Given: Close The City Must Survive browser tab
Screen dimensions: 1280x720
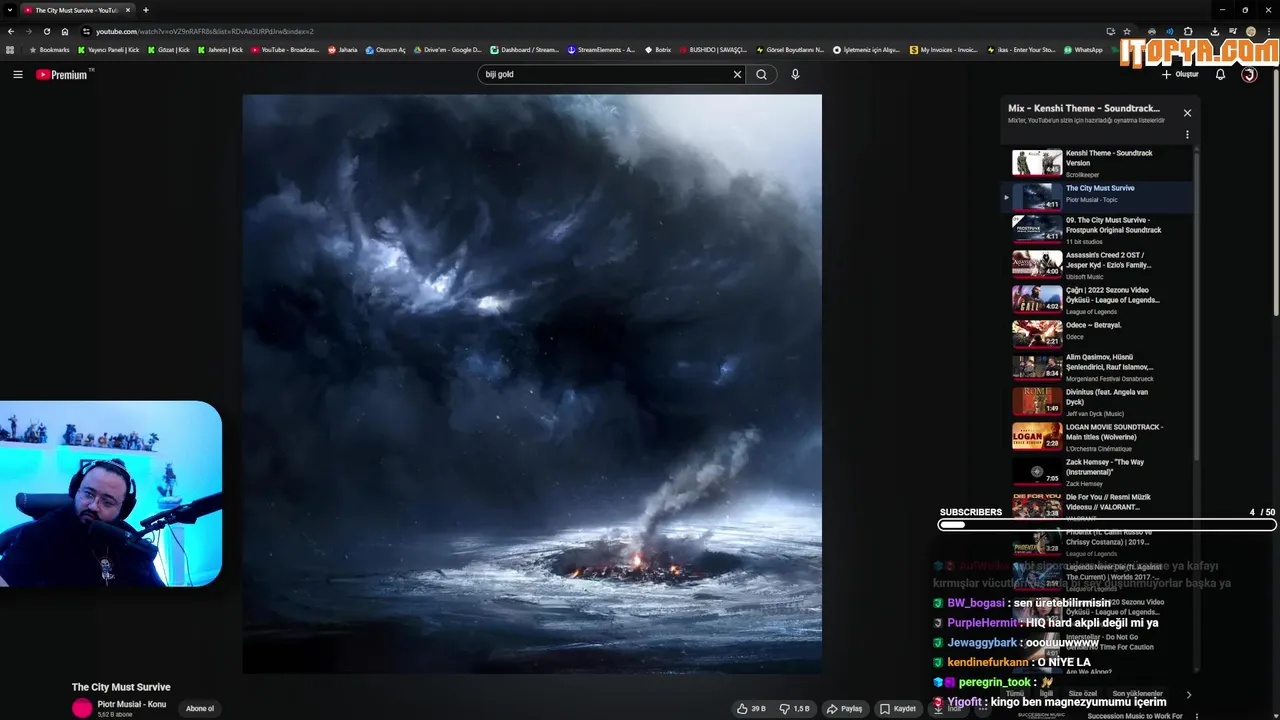Looking at the screenshot, I should click(127, 10).
